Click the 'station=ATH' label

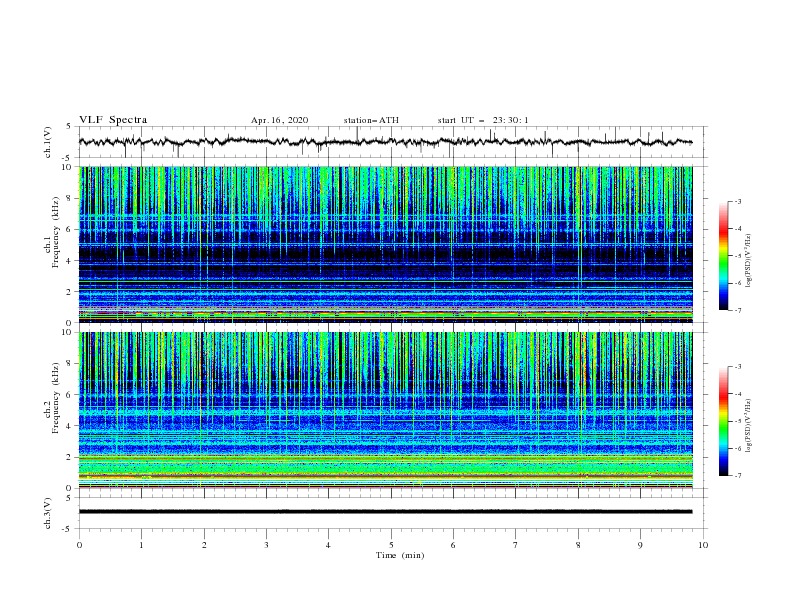(371, 120)
